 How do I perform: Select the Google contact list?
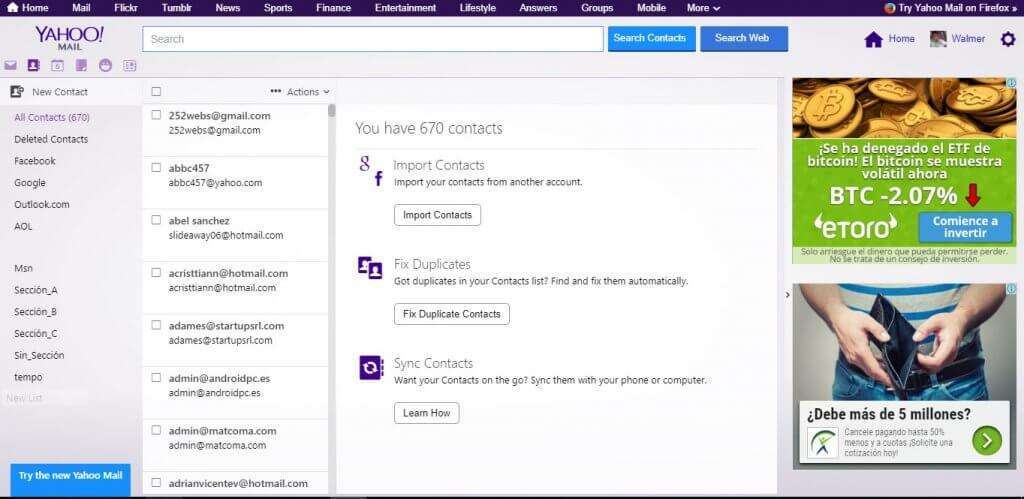coord(30,183)
